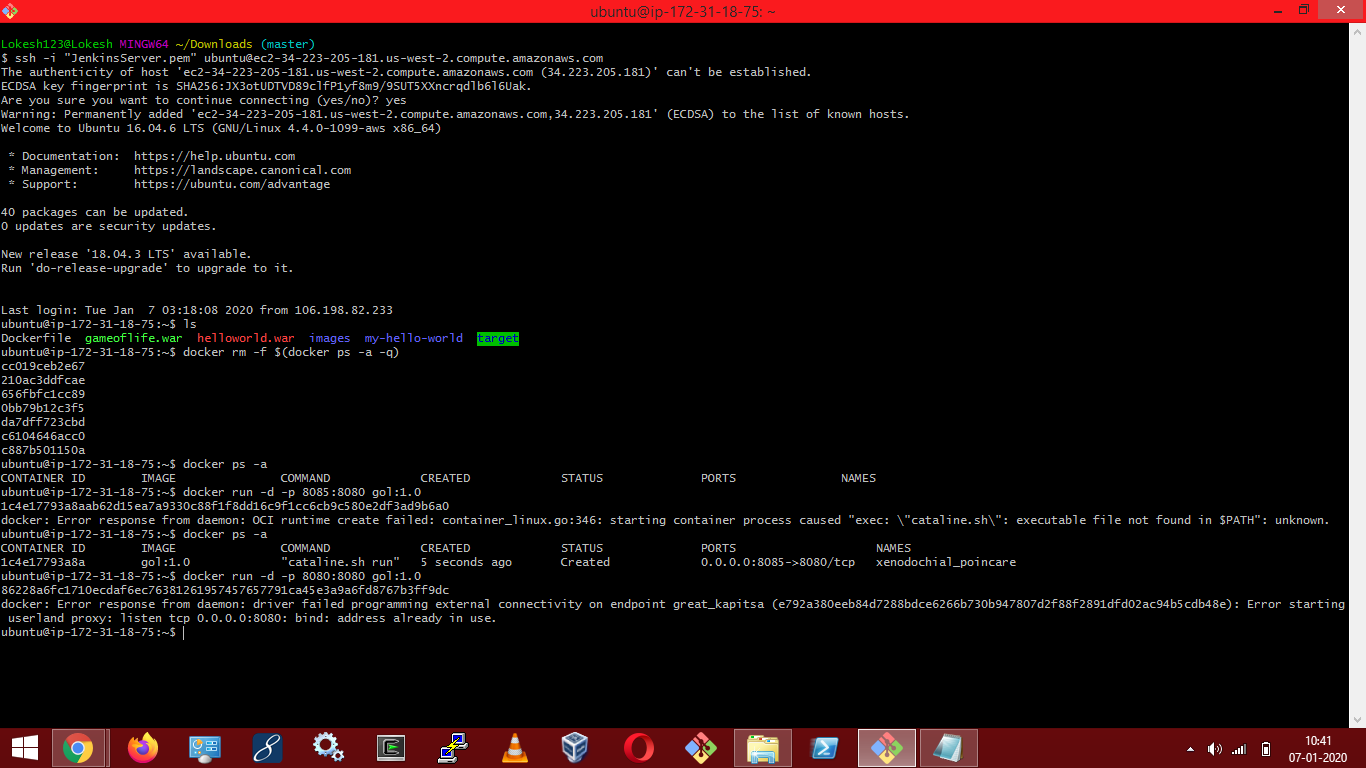Click the Git icon in the title bar
The image size is (1366, 768).
pos(11,11)
